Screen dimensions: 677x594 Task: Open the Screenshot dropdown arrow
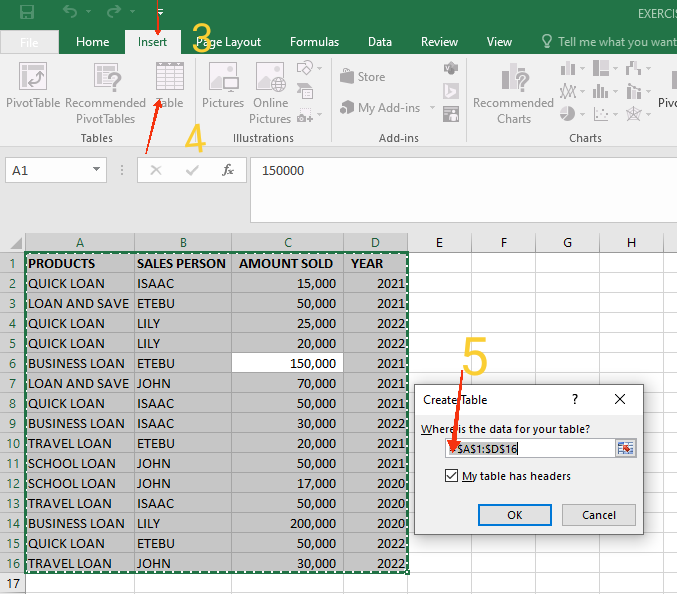(x=320, y=115)
